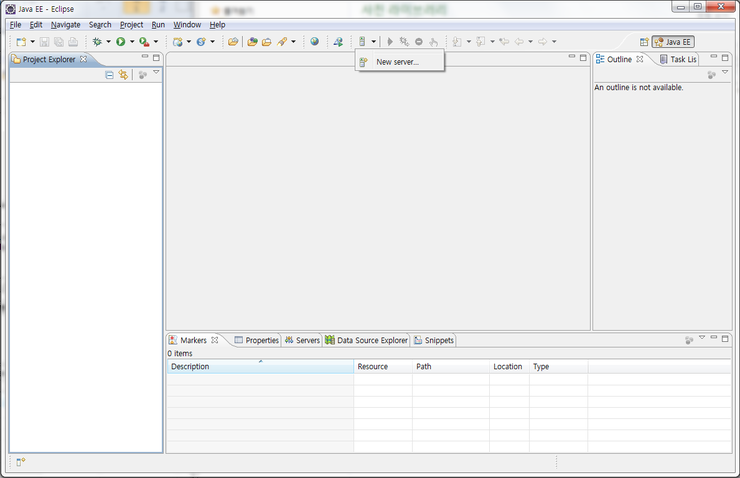Open the Project menu

131,25
